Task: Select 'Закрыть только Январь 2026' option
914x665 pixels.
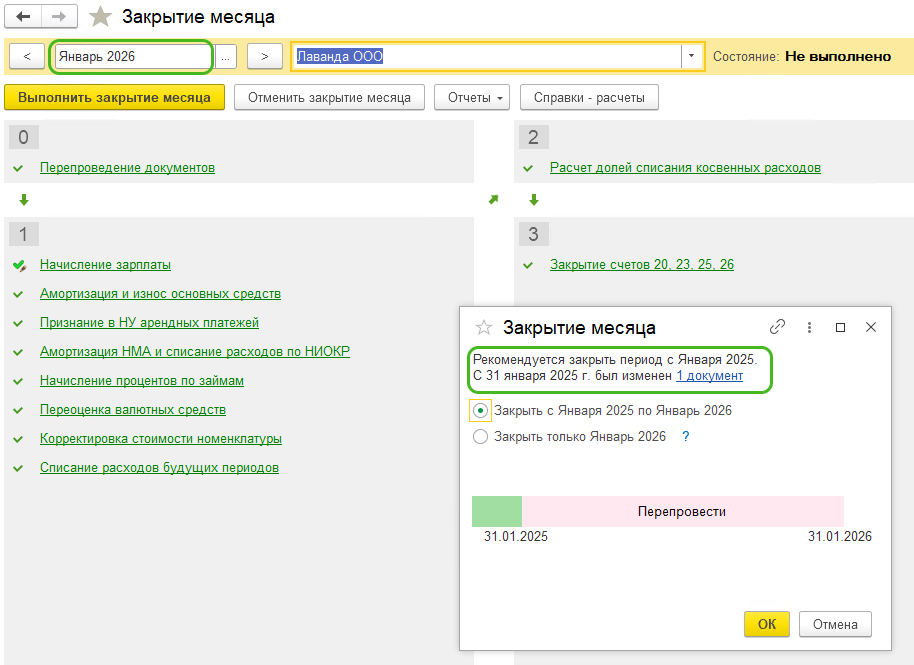Action: click(x=481, y=436)
